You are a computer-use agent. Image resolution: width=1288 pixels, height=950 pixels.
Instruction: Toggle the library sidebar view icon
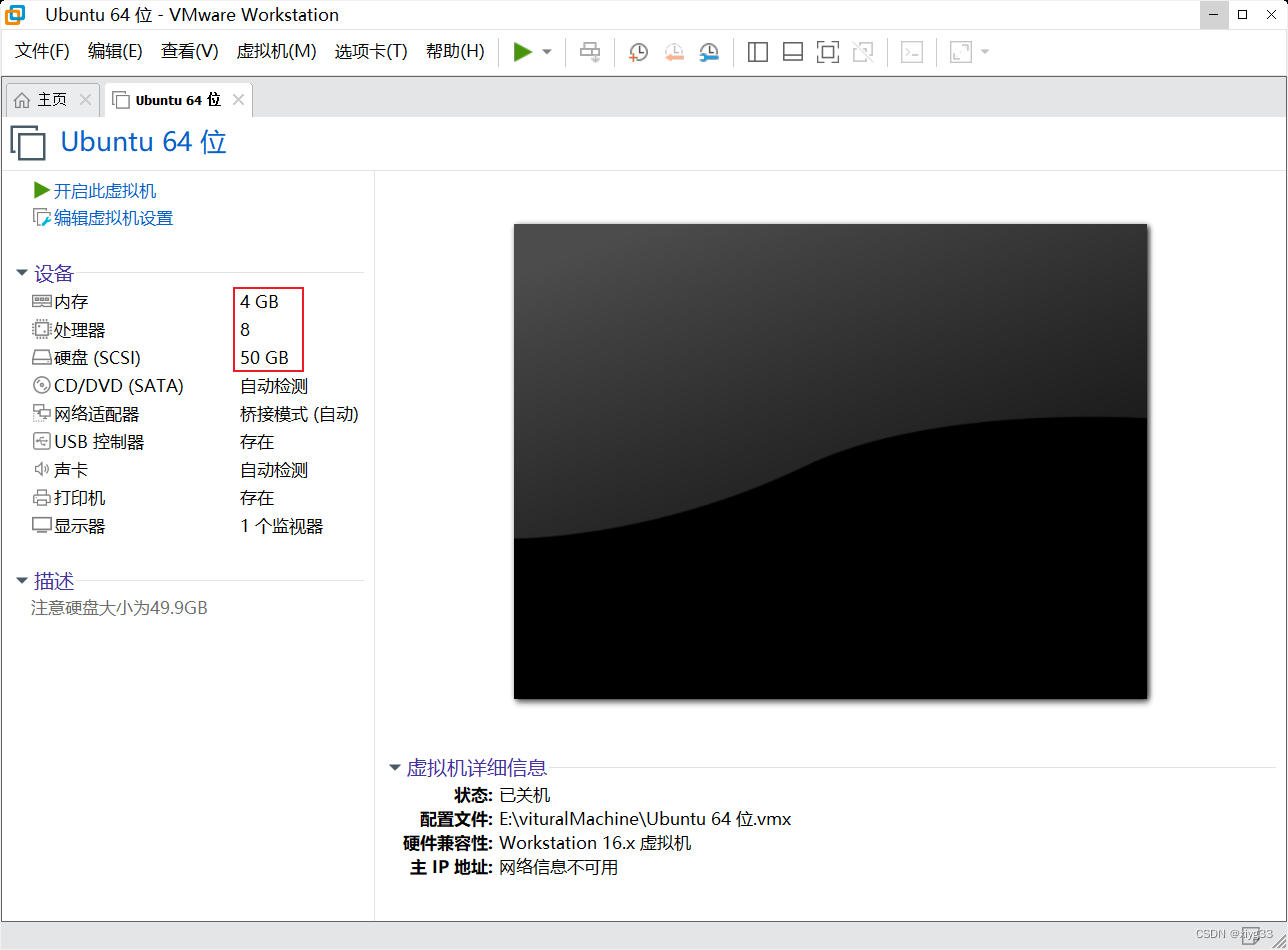coord(758,52)
